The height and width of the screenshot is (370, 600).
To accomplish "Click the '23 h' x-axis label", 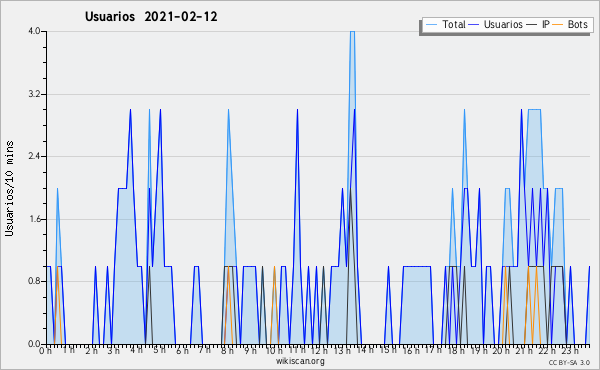I will coord(570,351).
